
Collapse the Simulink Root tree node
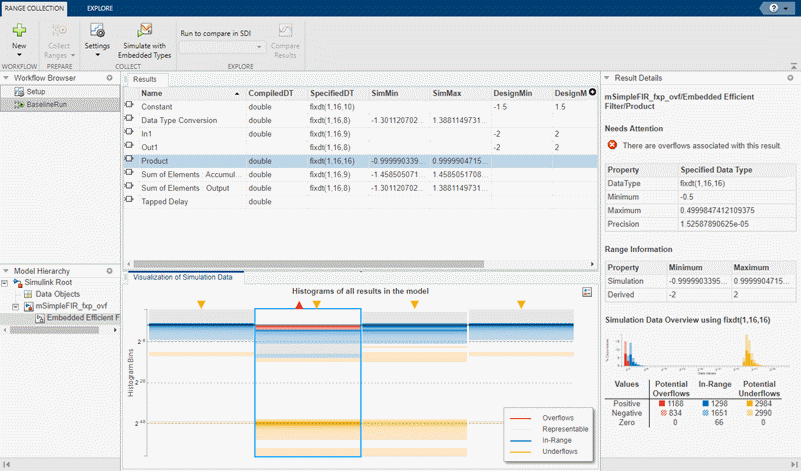[x=6, y=283]
